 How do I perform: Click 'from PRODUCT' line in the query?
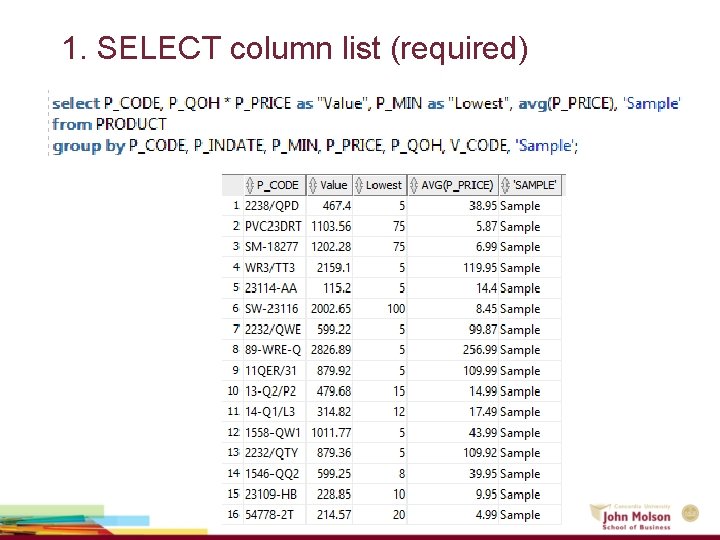click(x=109, y=124)
